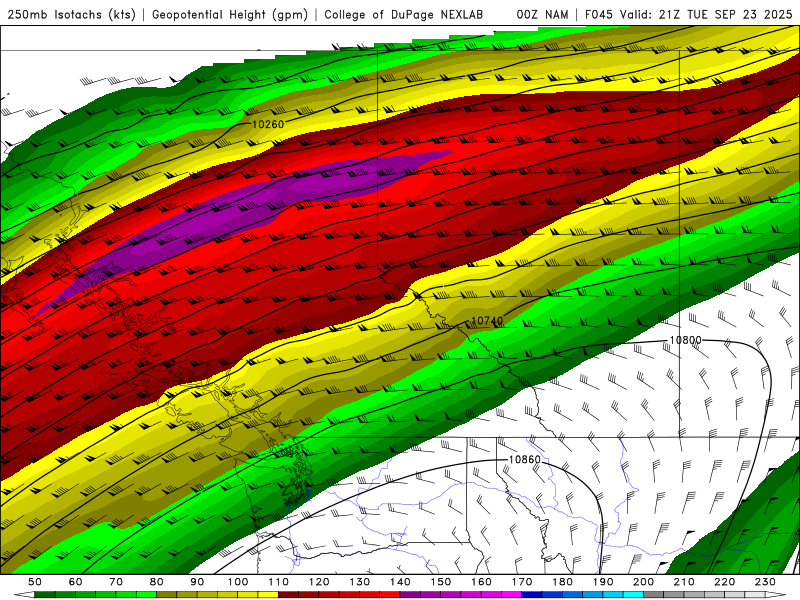
Task: Click the 'F045 Valid: 21Z TUE SEP 23 2025' text
Action: tap(688, 14)
